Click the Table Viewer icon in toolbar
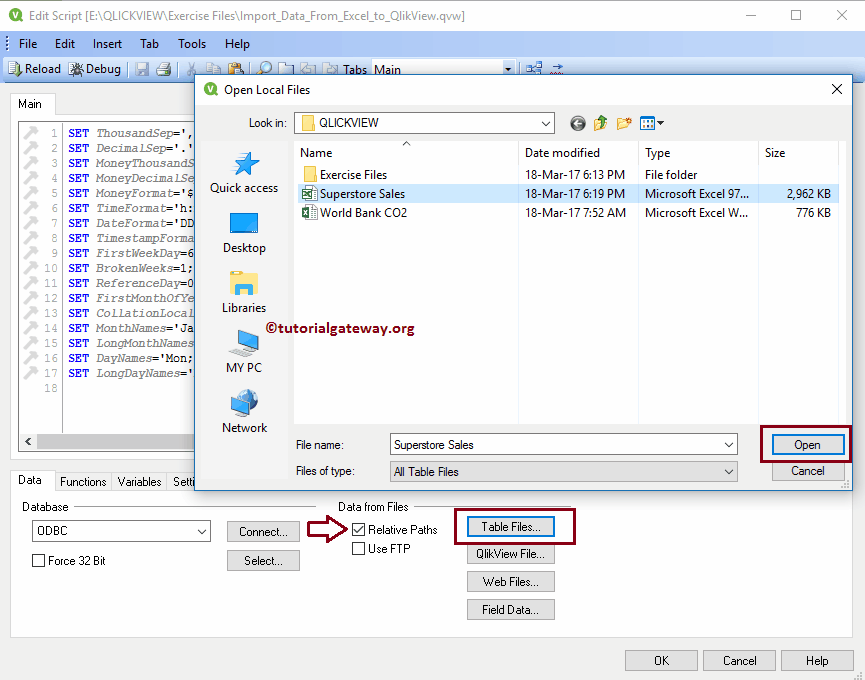 pyautogui.click(x=533, y=68)
